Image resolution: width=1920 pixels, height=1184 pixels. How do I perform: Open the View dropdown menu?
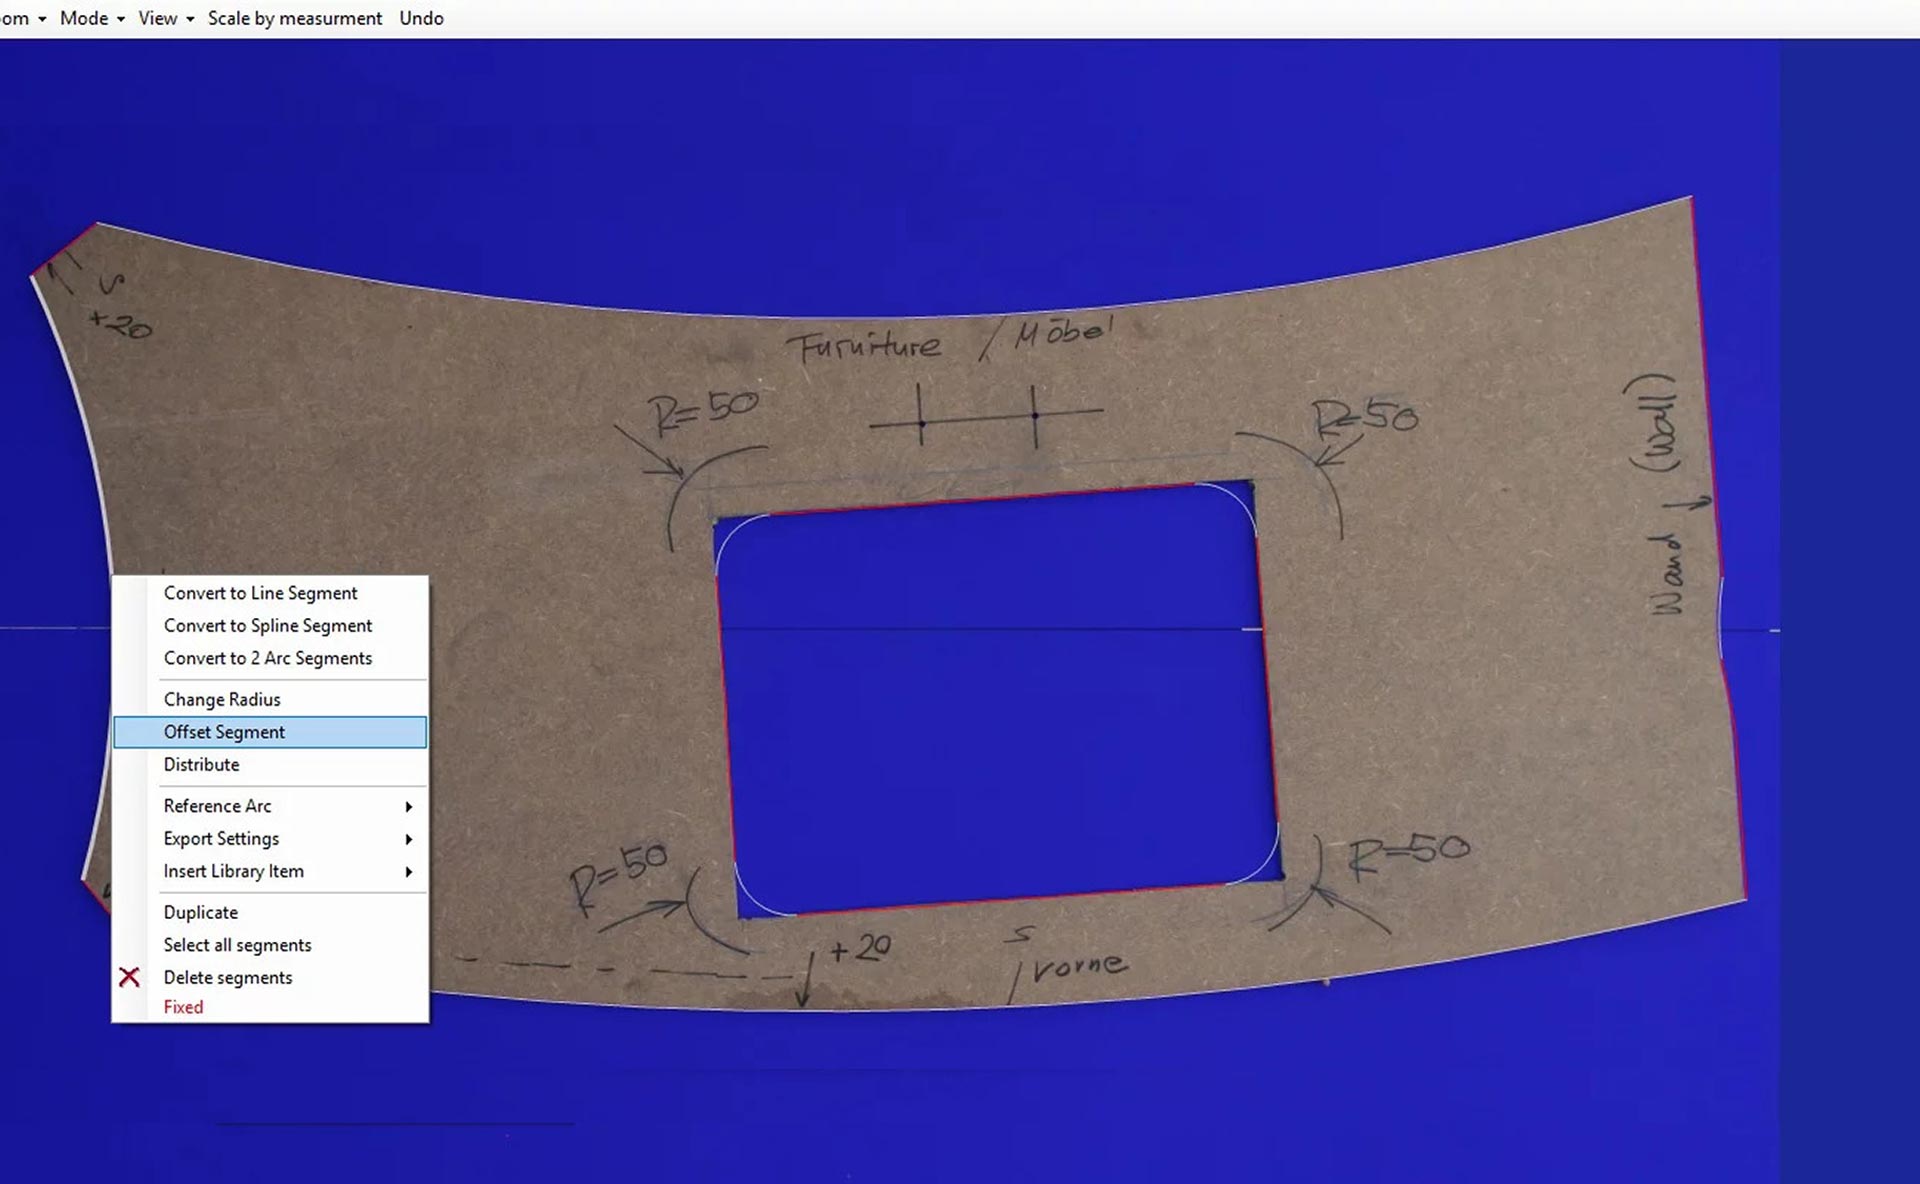coord(165,18)
